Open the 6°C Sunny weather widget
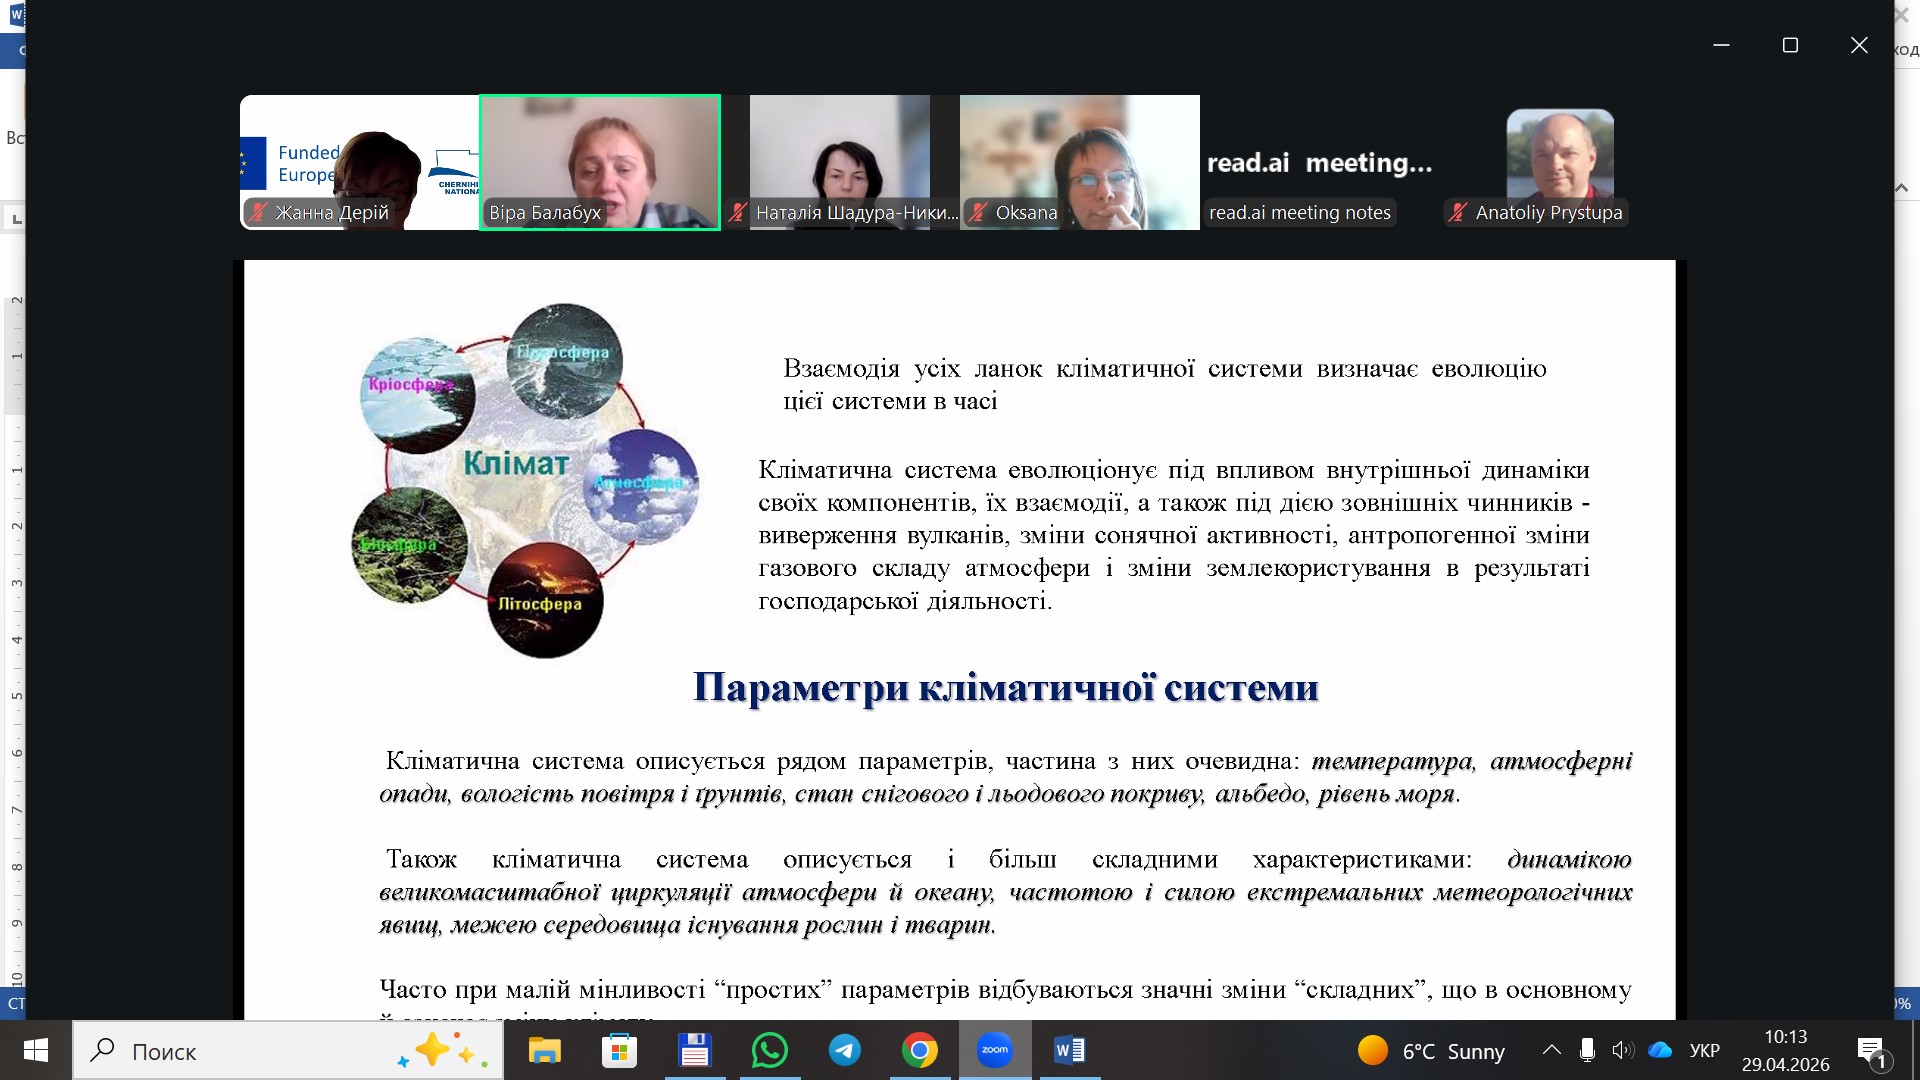 click(x=1431, y=1050)
